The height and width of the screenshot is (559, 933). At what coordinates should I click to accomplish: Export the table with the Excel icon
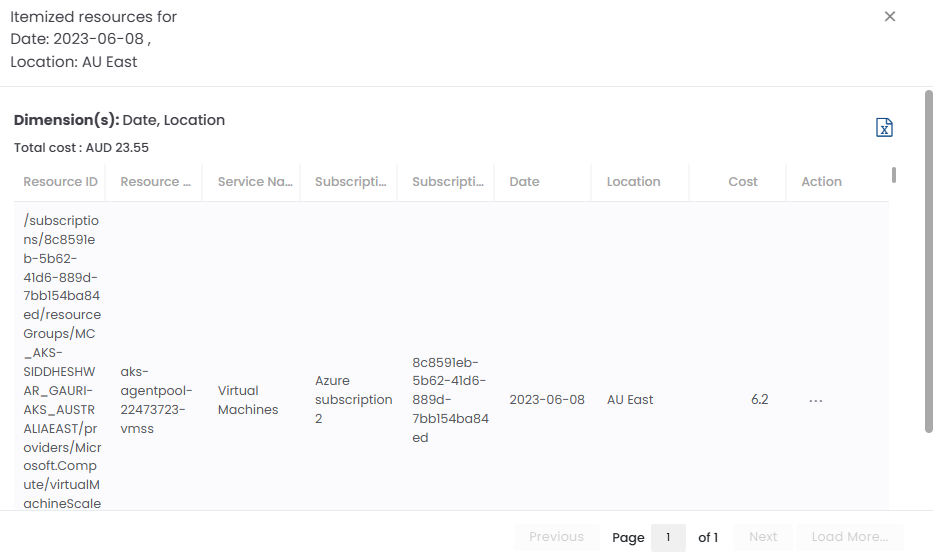pyautogui.click(x=884, y=127)
